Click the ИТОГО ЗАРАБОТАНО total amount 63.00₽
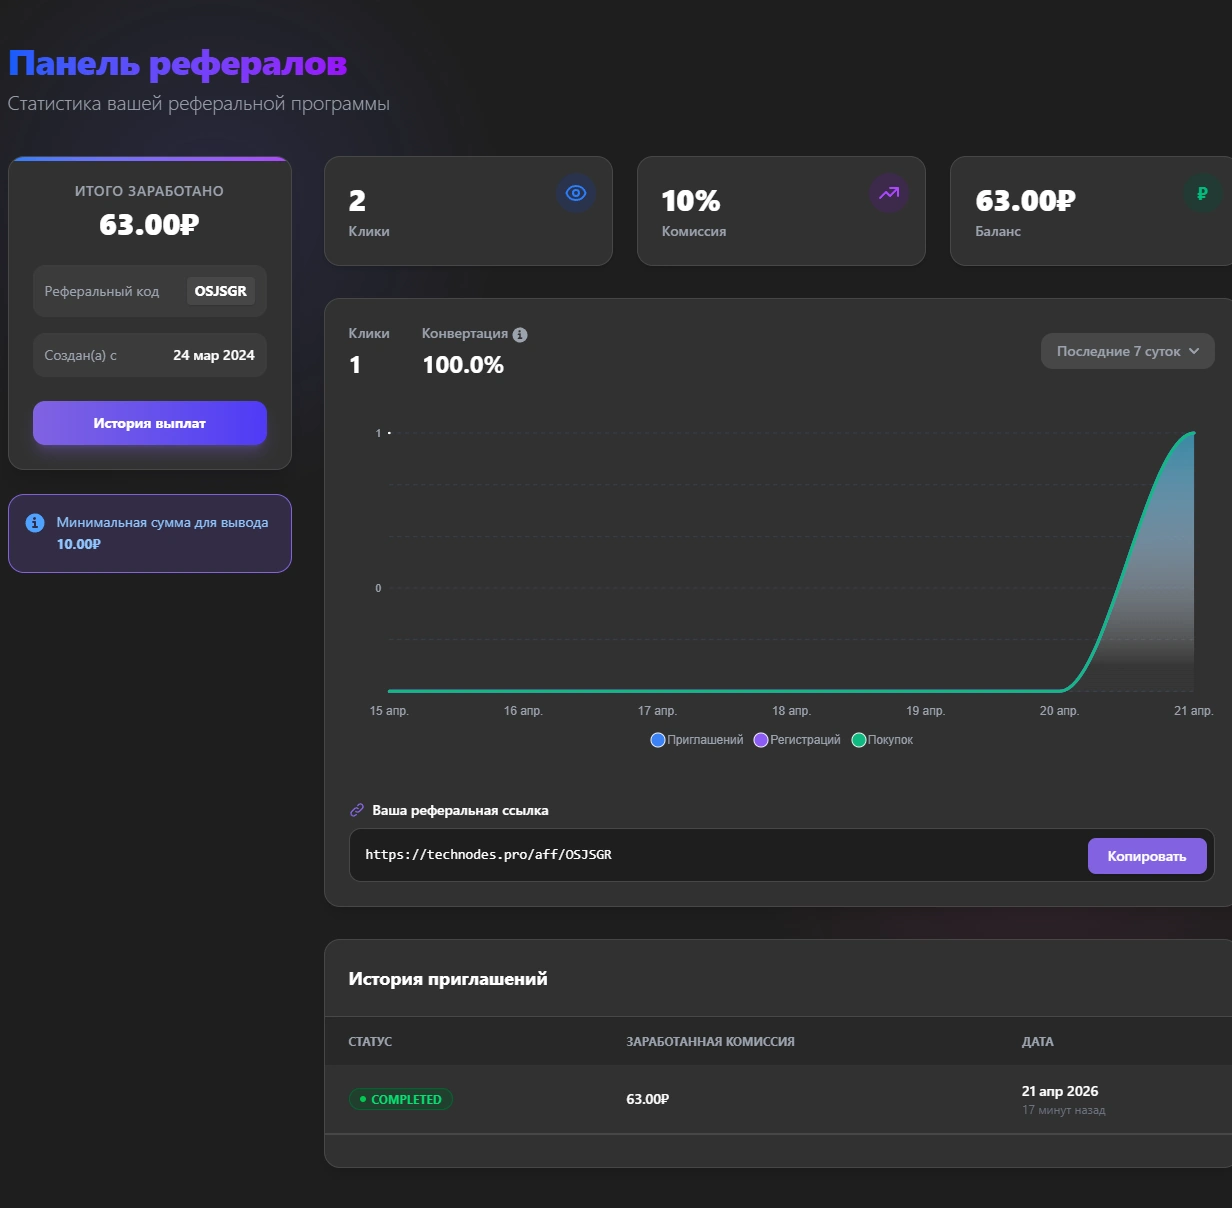Viewport: 1232px width, 1208px height. coord(149,225)
